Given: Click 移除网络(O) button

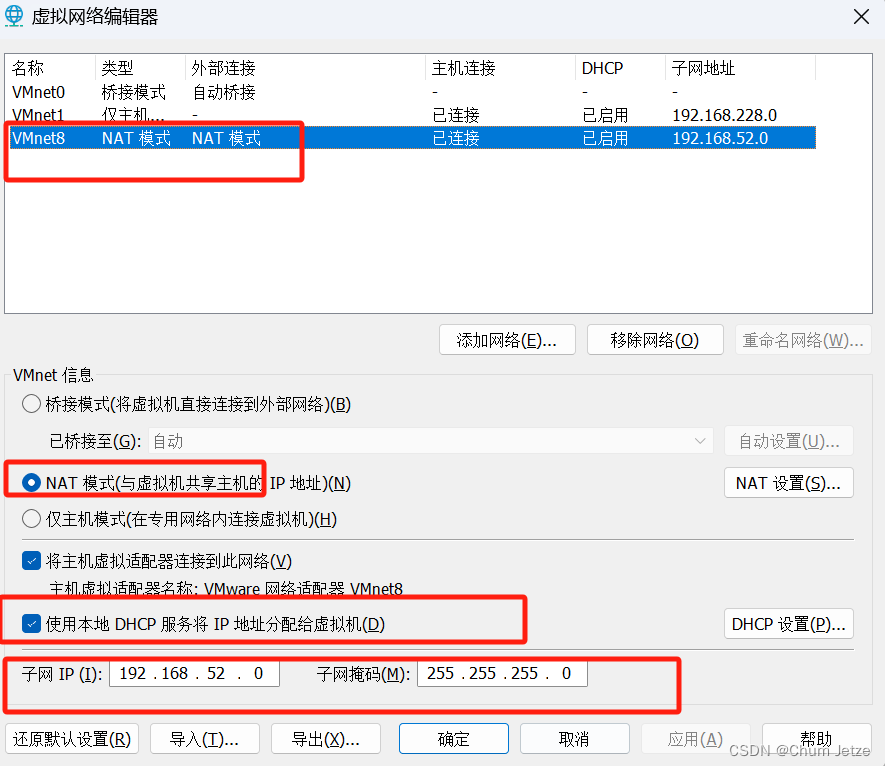Looking at the screenshot, I should [x=655, y=340].
